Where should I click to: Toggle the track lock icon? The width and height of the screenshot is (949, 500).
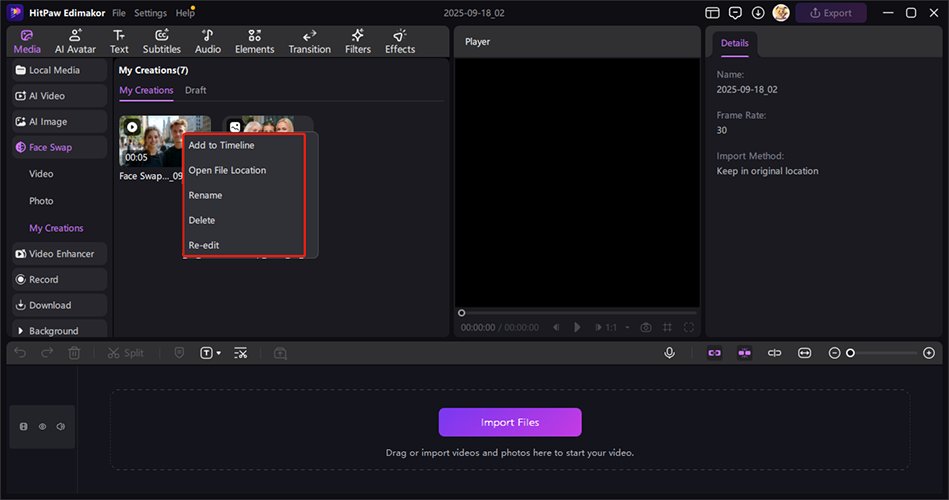[24, 427]
